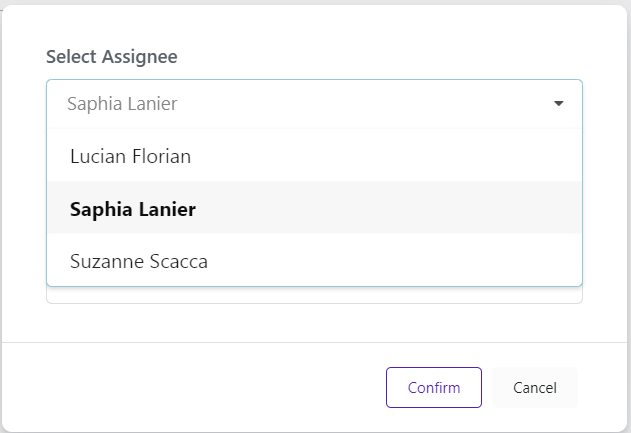The width and height of the screenshot is (631, 433).
Task: Click the first option, Lucian Florian
Action: click(130, 156)
